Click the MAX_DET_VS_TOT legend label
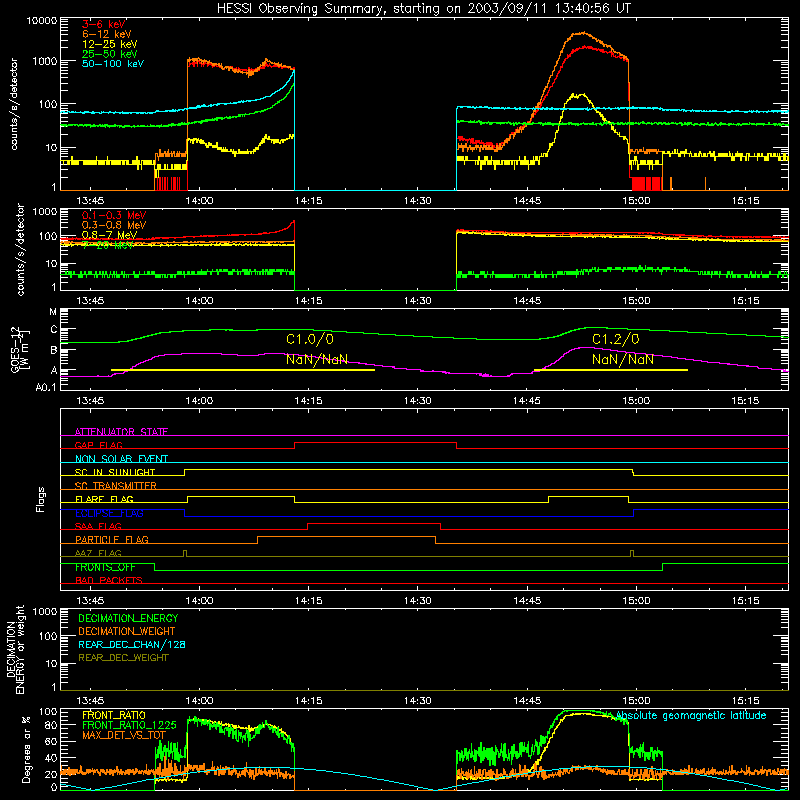This screenshot has height=800, width=800. [x=124, y=735]
